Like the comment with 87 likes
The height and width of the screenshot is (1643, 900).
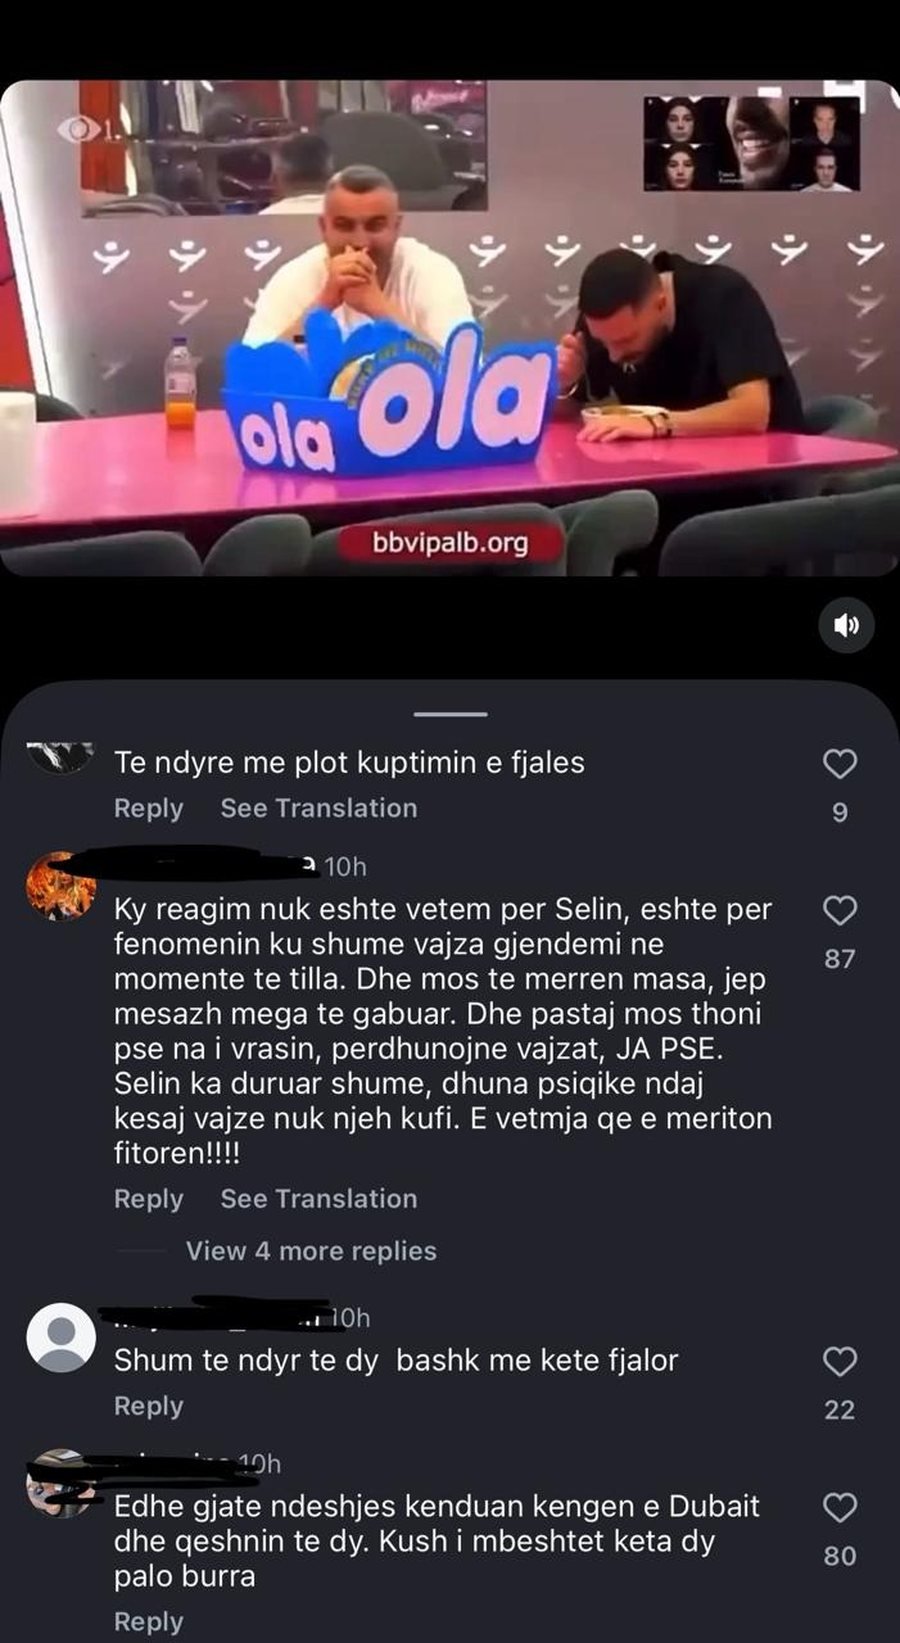(839, 911)
